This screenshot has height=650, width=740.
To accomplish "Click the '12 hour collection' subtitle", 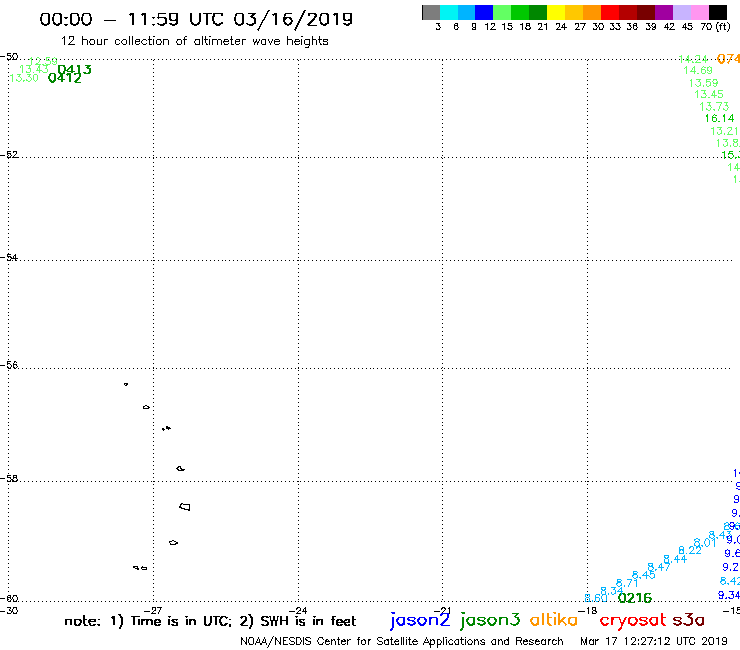I will (194, 41).
